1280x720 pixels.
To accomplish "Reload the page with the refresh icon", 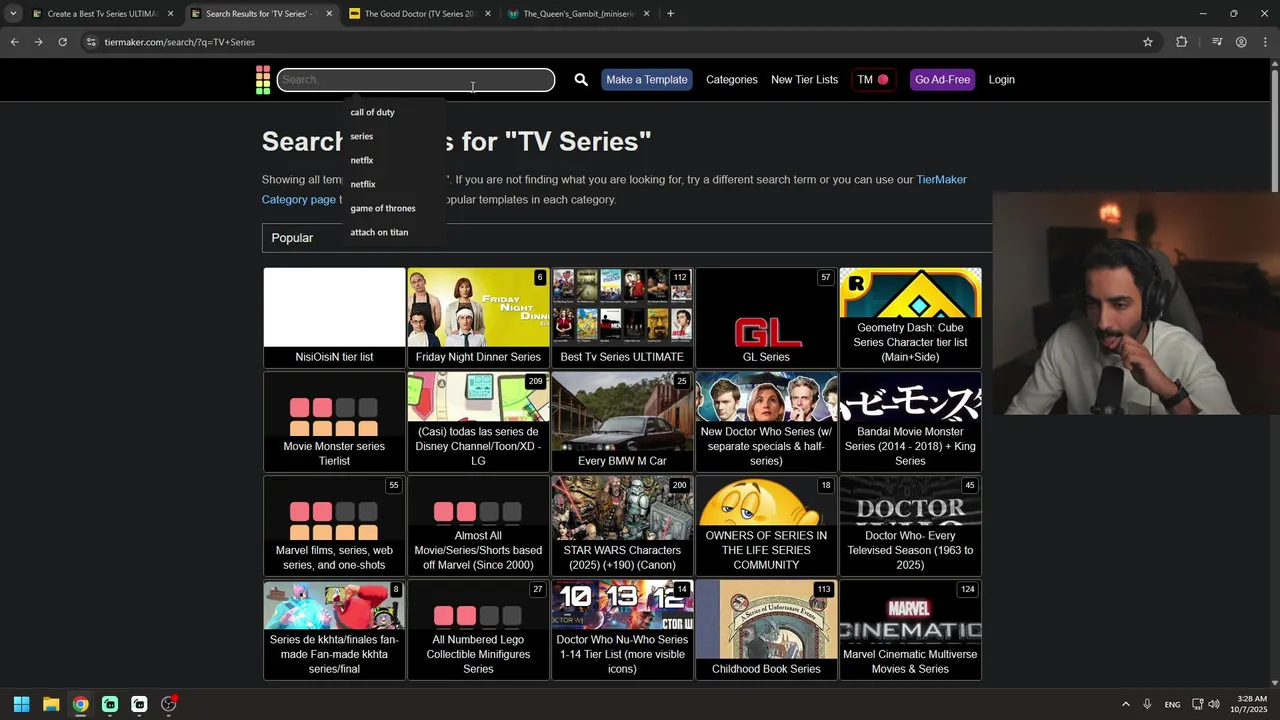I will coord(62,42).
